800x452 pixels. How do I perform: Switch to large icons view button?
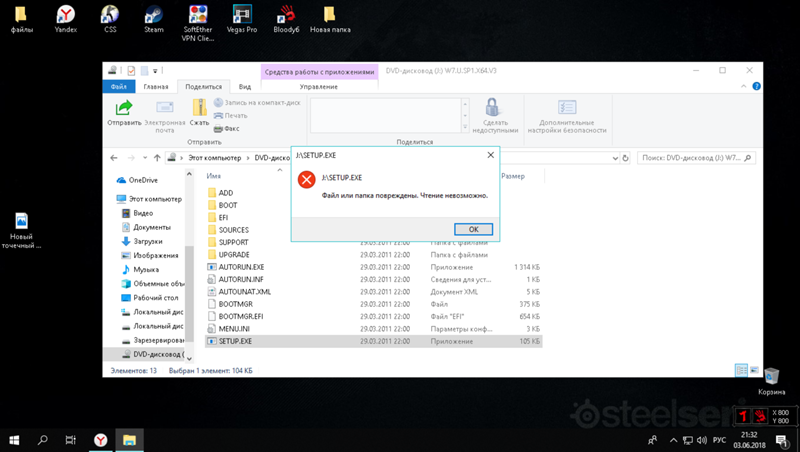[754, 370]
